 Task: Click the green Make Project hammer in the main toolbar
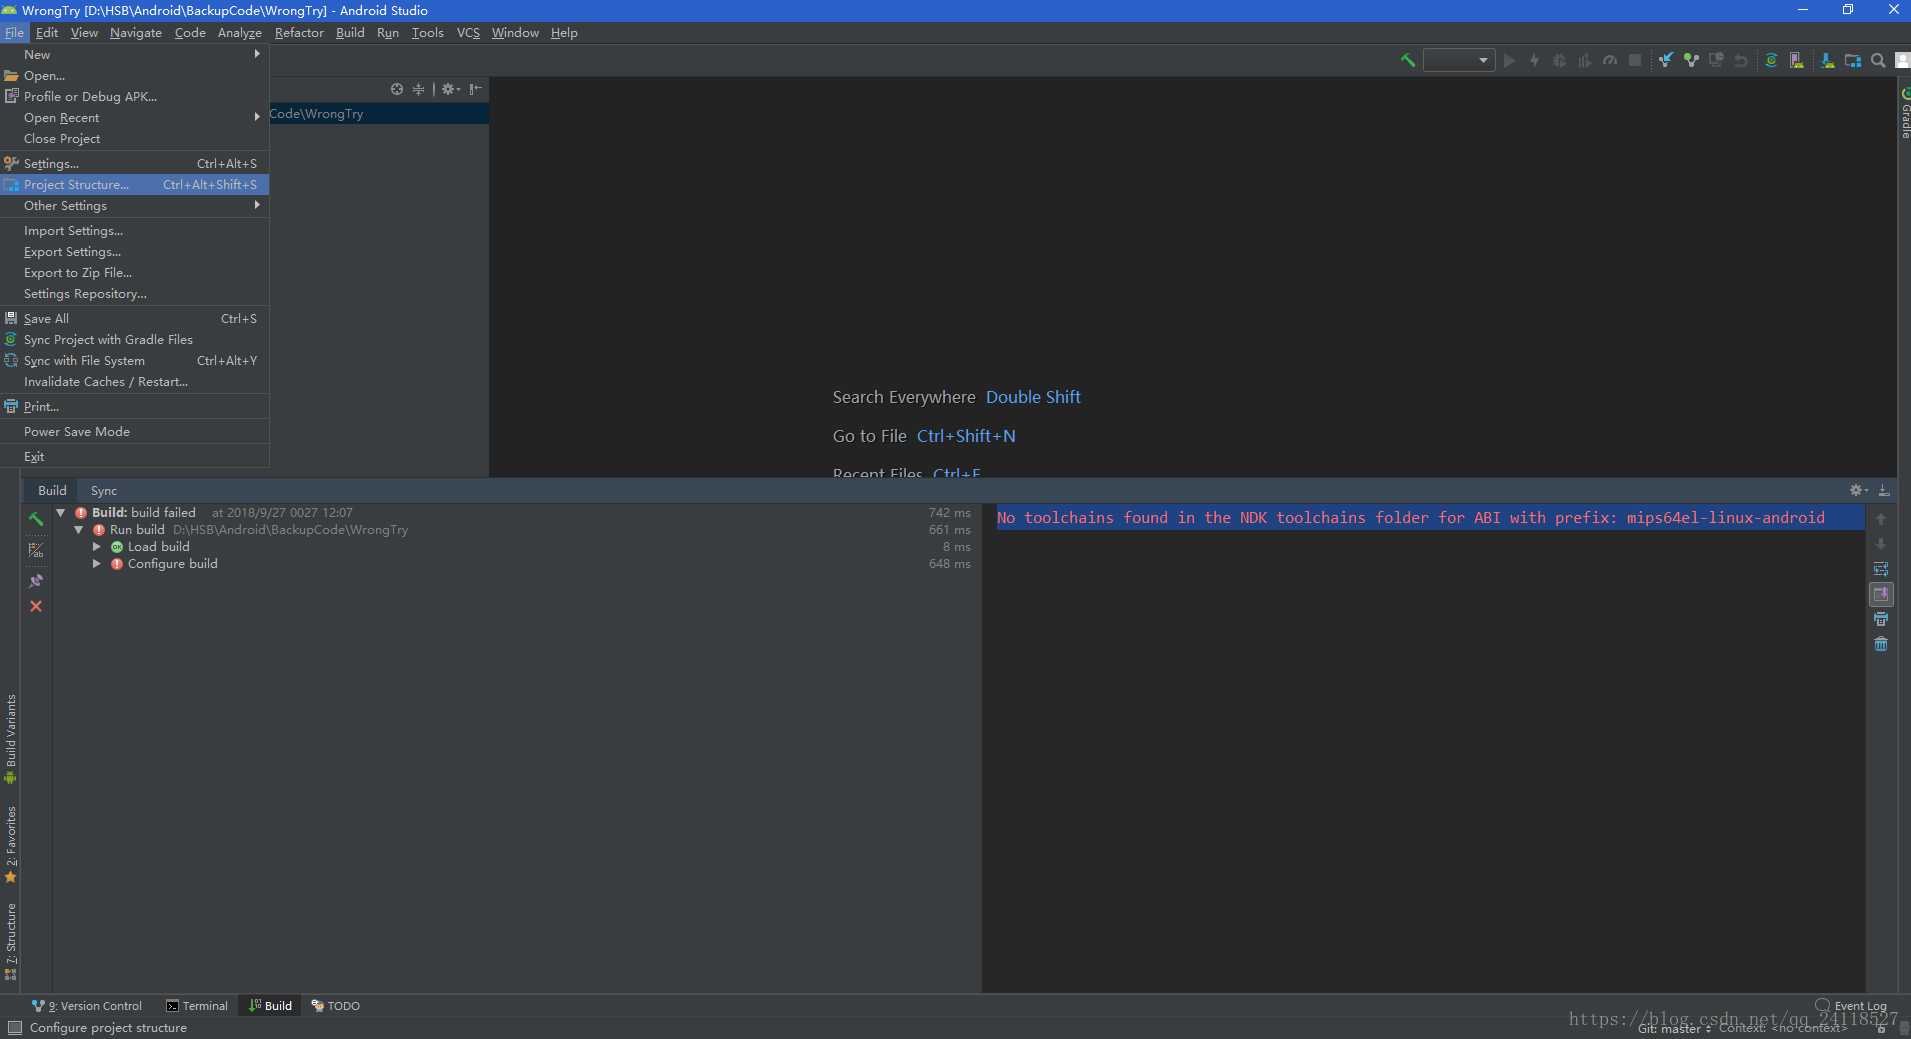coord(1408,61)
